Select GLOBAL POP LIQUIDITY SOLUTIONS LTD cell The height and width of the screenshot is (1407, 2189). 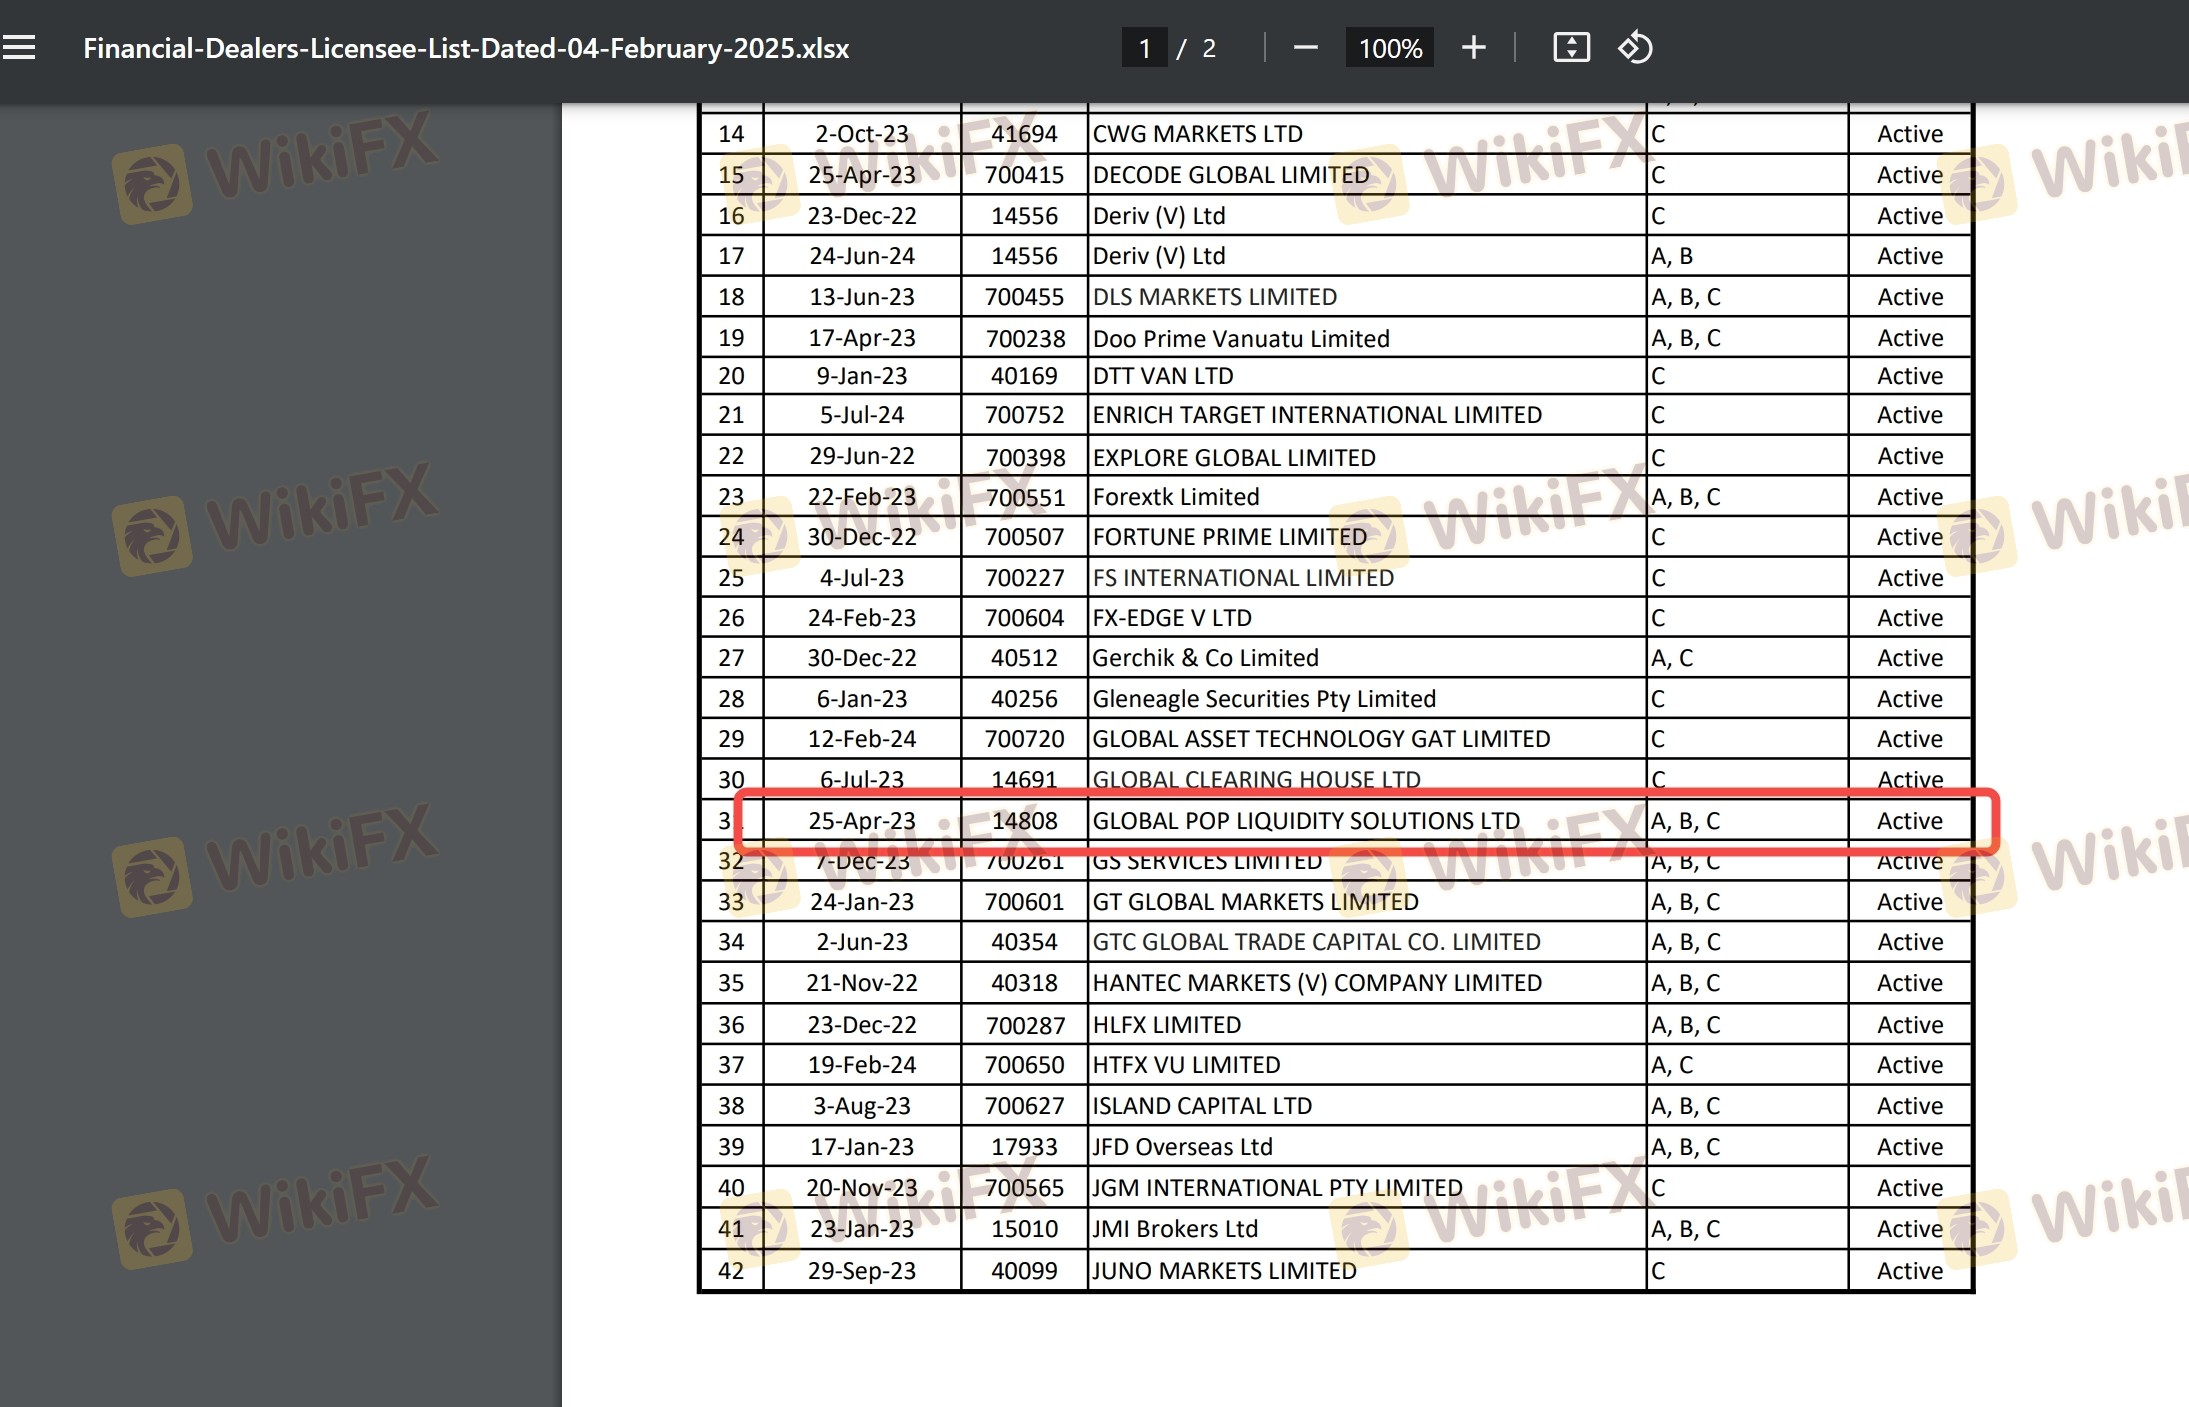click(1305, 821)
